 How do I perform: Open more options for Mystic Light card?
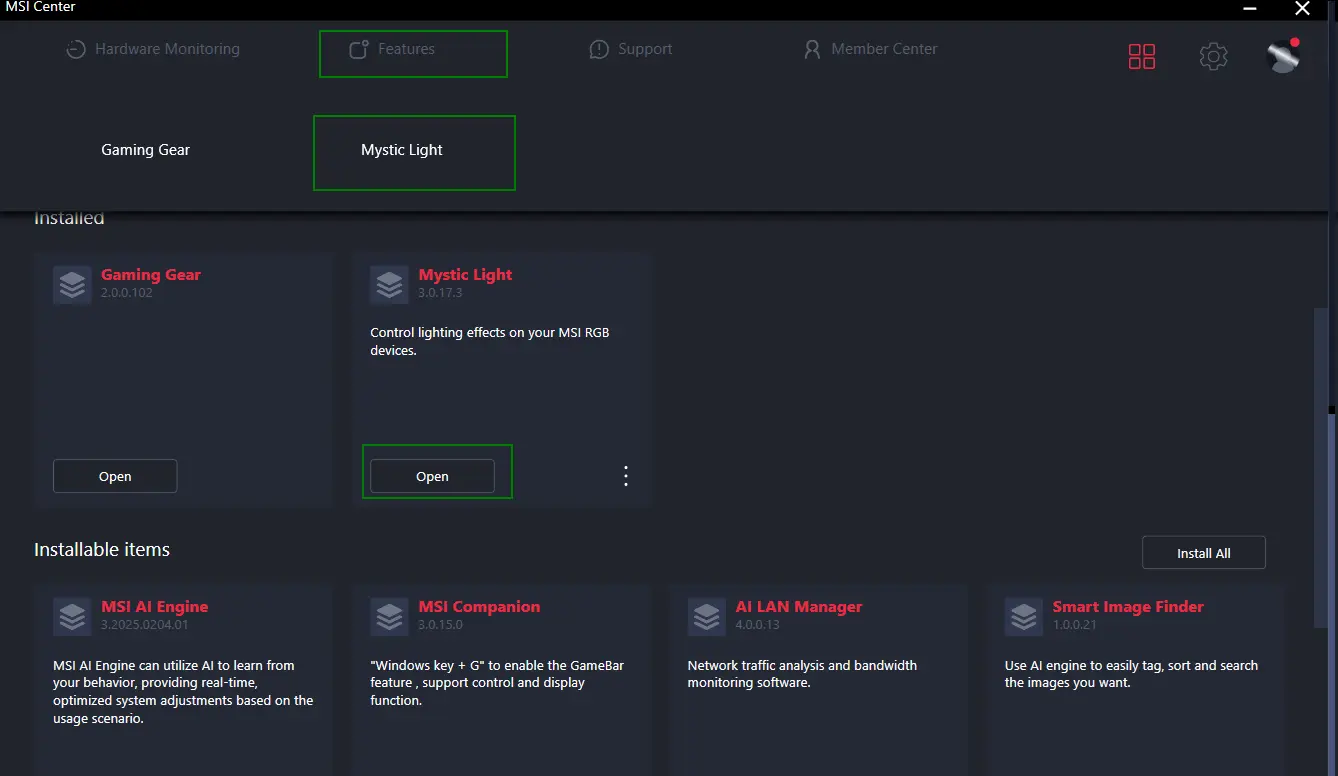point(626,476)
